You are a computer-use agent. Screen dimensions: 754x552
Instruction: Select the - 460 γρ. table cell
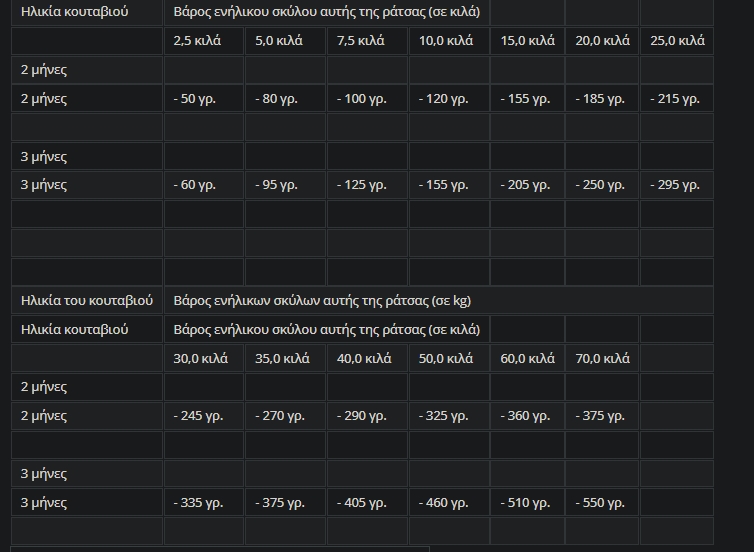click(449, 502)
